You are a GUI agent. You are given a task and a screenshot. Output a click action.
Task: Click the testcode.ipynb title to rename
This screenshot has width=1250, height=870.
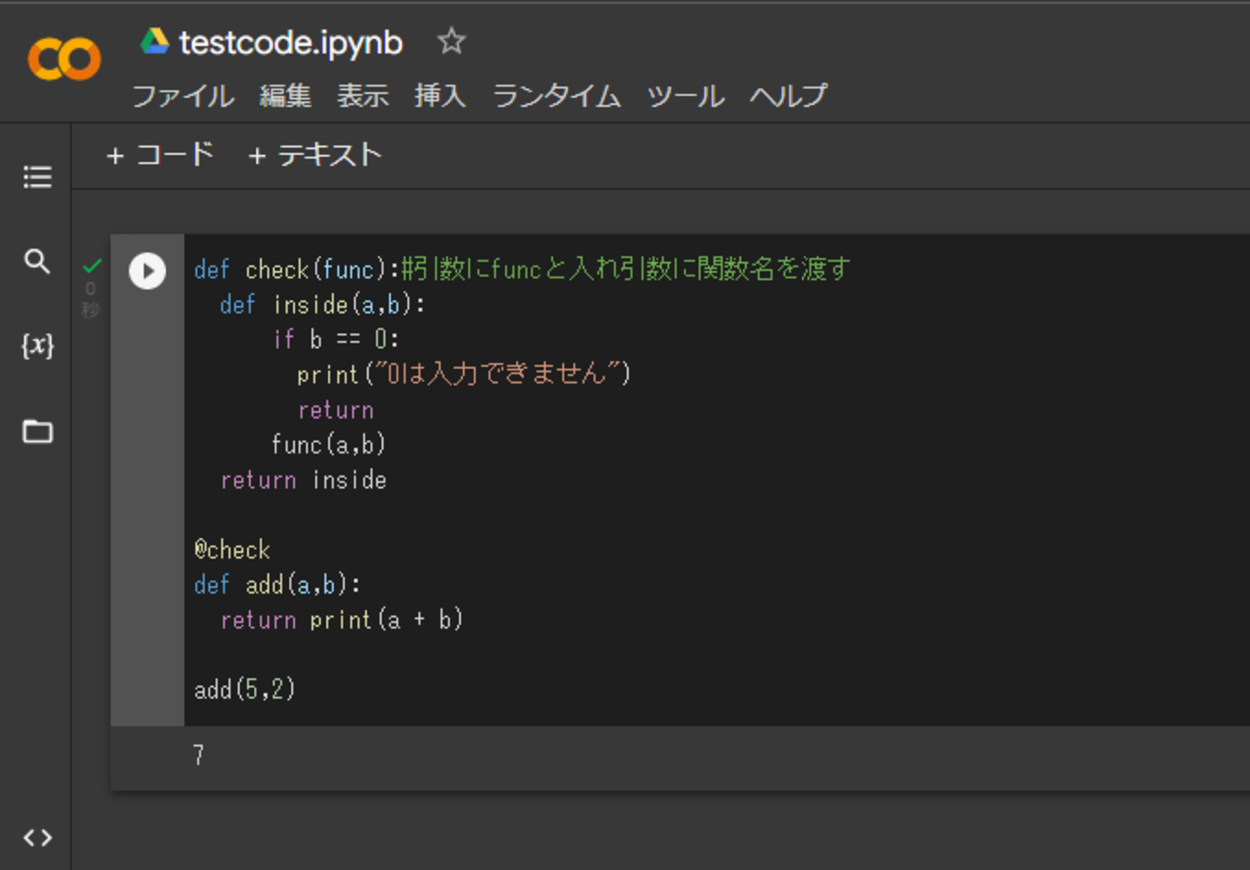[291, 43]
